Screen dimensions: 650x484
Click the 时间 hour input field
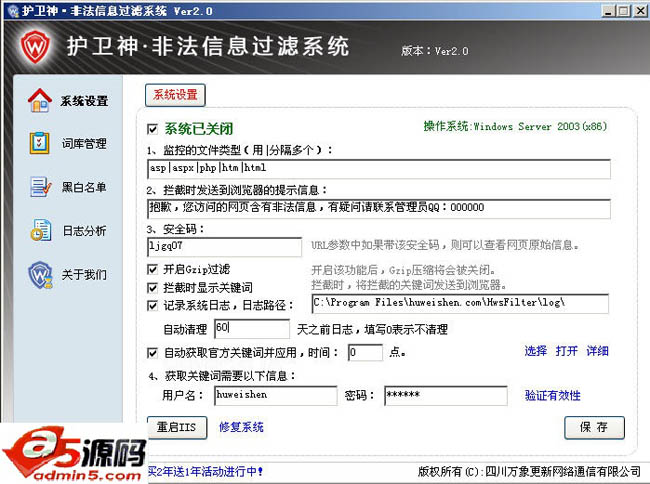(x=365, y=353)
